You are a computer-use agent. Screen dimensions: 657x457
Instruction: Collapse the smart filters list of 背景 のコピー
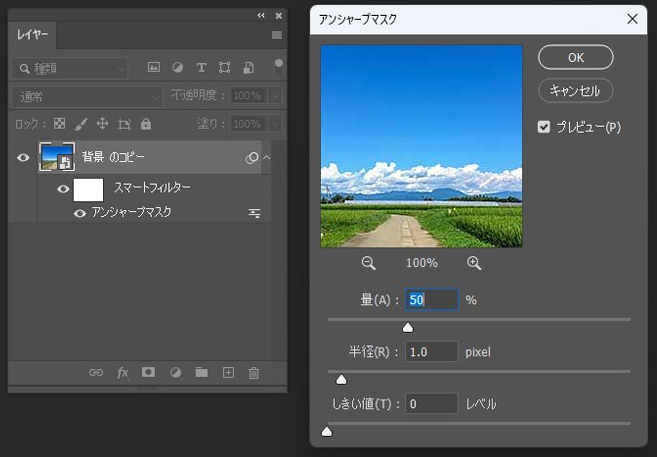click(x=267, y=158)
